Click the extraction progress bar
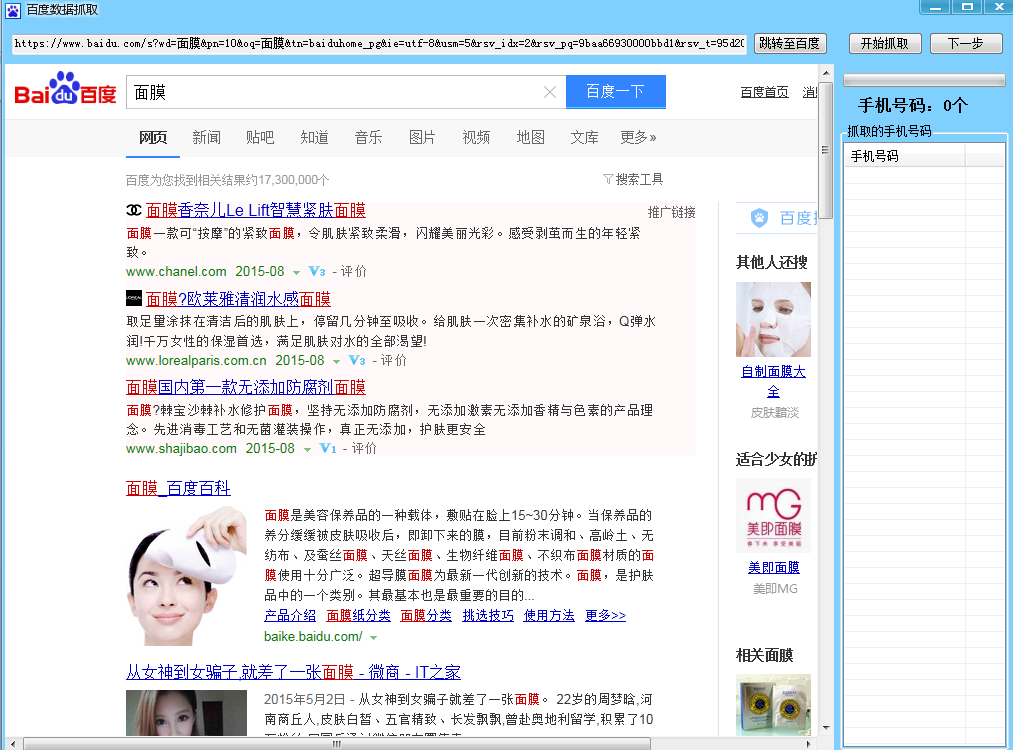Viewport: 1013px width, 750px height. pyautogui.click(x=924, y=80)
